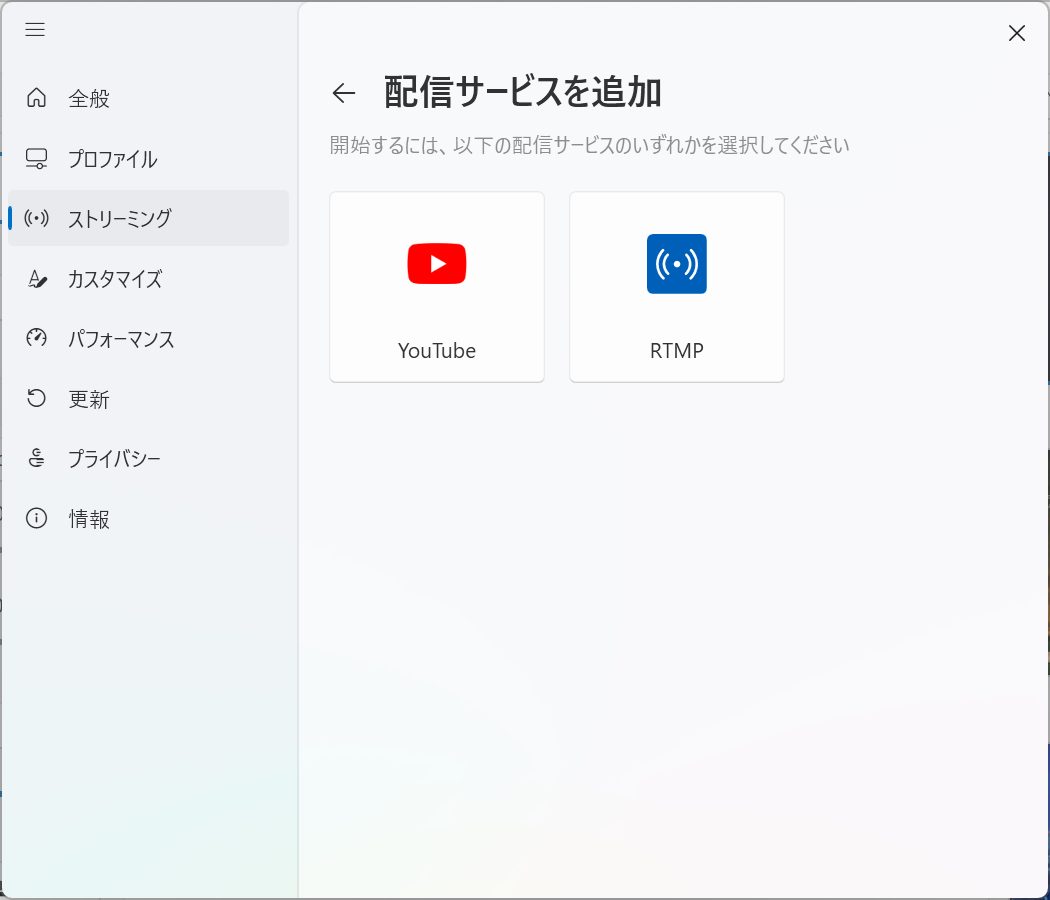1050x900 pixels.
Task: Select ストリーミング in the sidebar
Action: [x=148, y=218]
